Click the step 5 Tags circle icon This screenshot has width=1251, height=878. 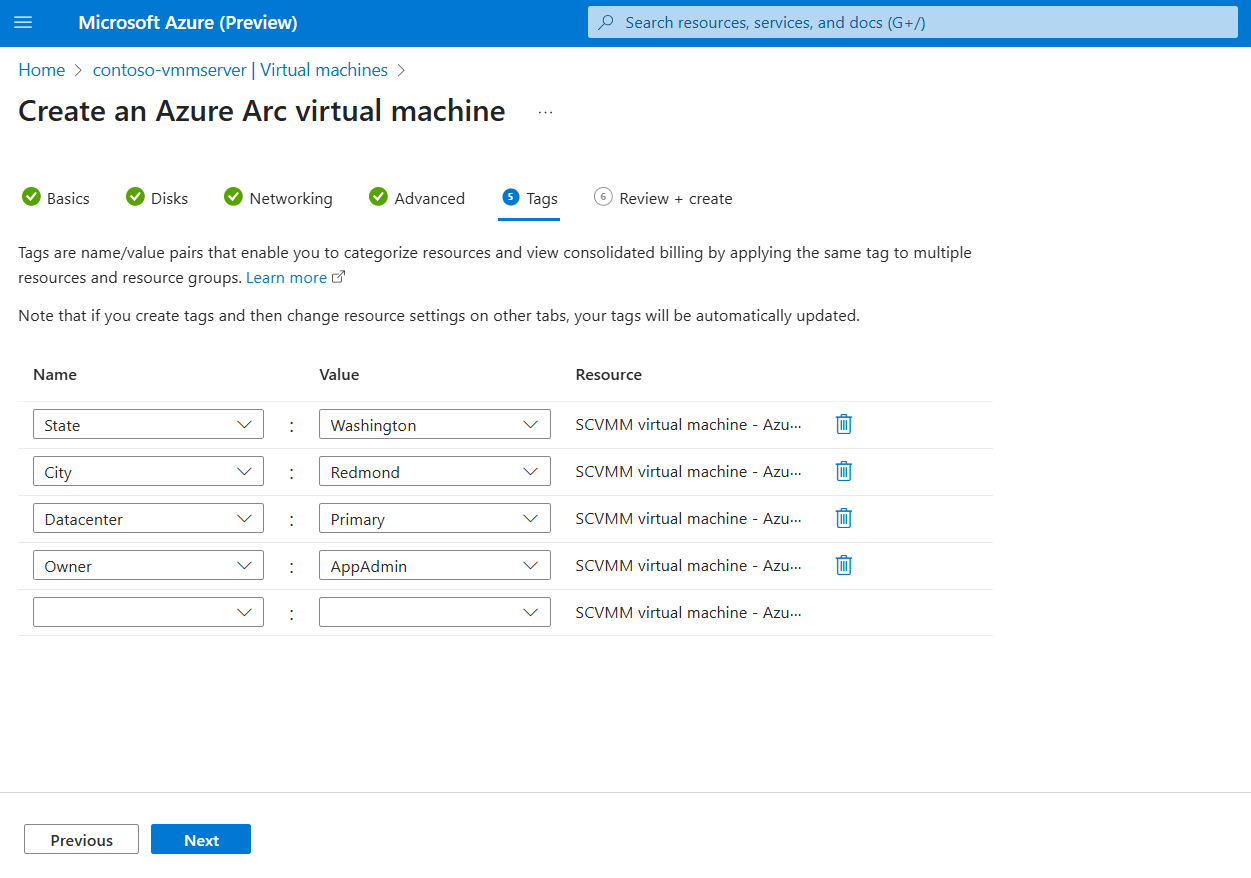(x=510, y=197)
